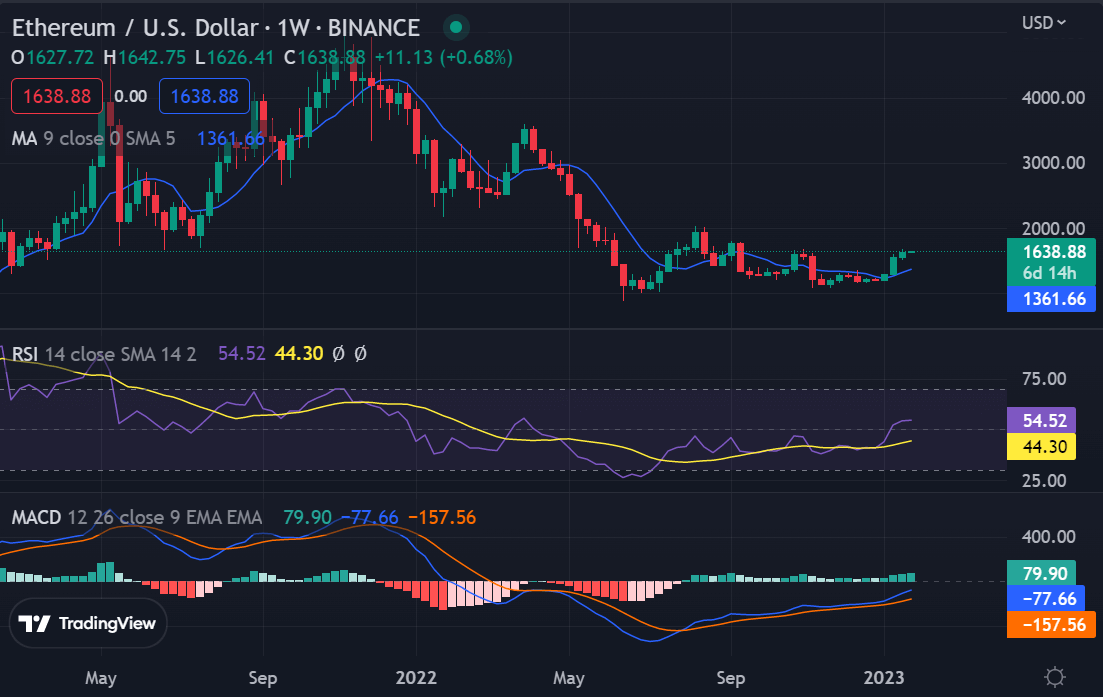Viewport: 1103px width, 697px height.
Task: Click the TradingView logo badge
Action: click(88, 623)
